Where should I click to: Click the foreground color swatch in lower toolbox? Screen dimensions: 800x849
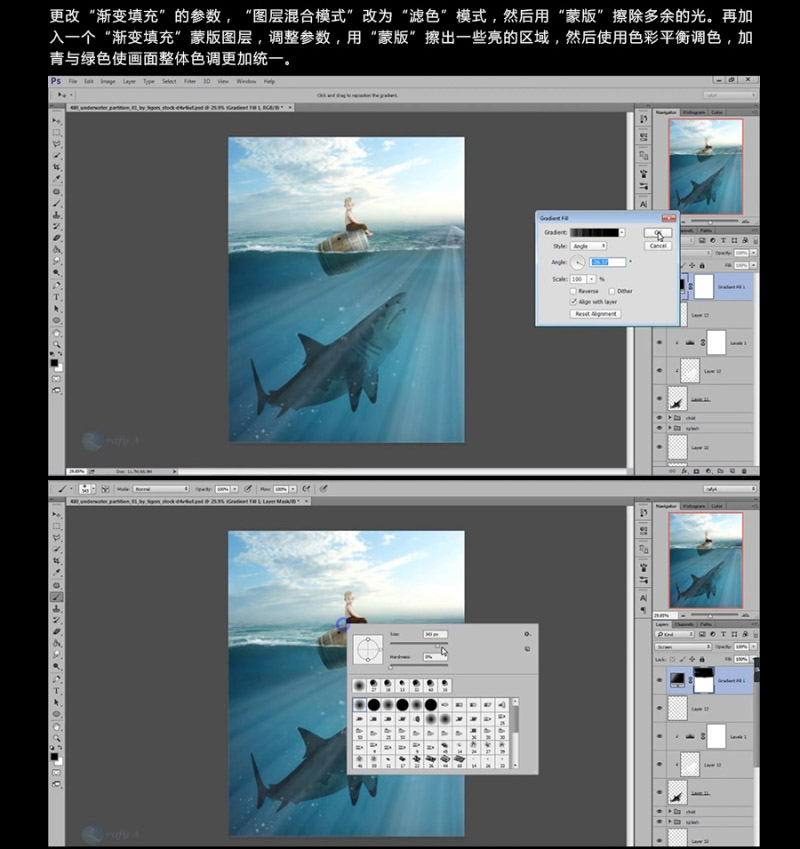[54, 756]
